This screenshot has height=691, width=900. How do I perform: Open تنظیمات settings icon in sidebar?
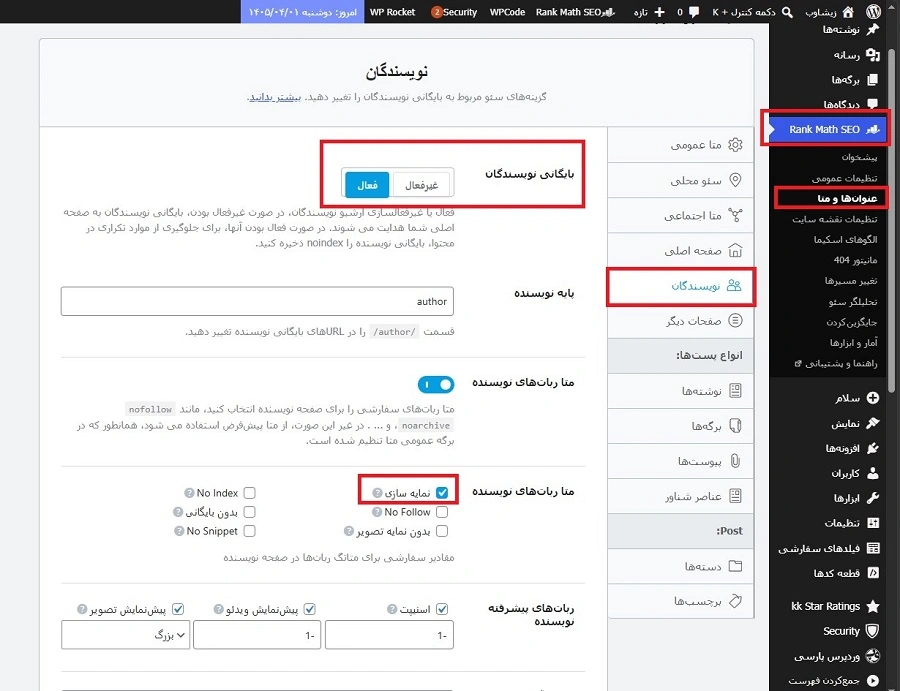coord(872,523)
